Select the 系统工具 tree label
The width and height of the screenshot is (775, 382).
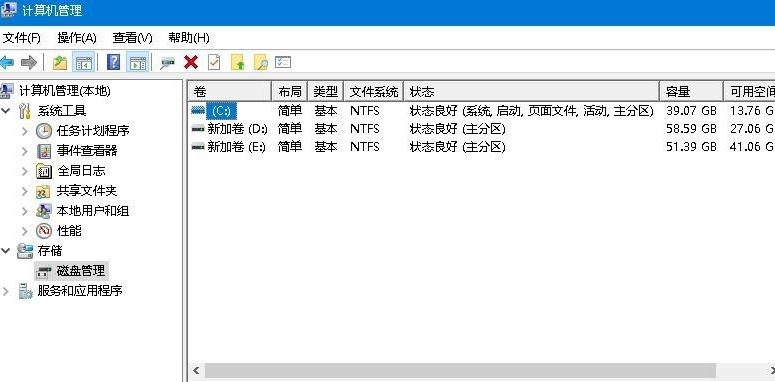(62, 111)
